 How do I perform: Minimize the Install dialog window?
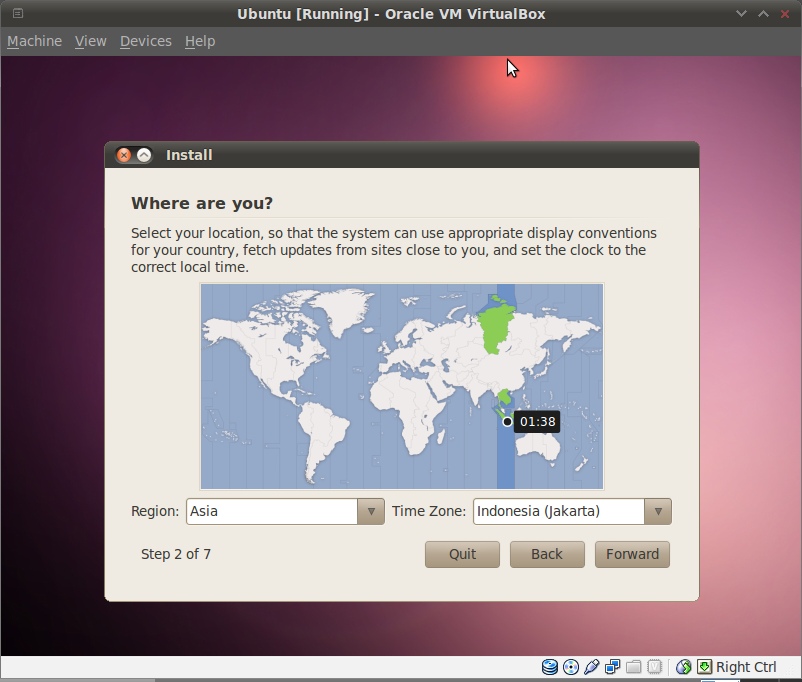coord(144,155)
